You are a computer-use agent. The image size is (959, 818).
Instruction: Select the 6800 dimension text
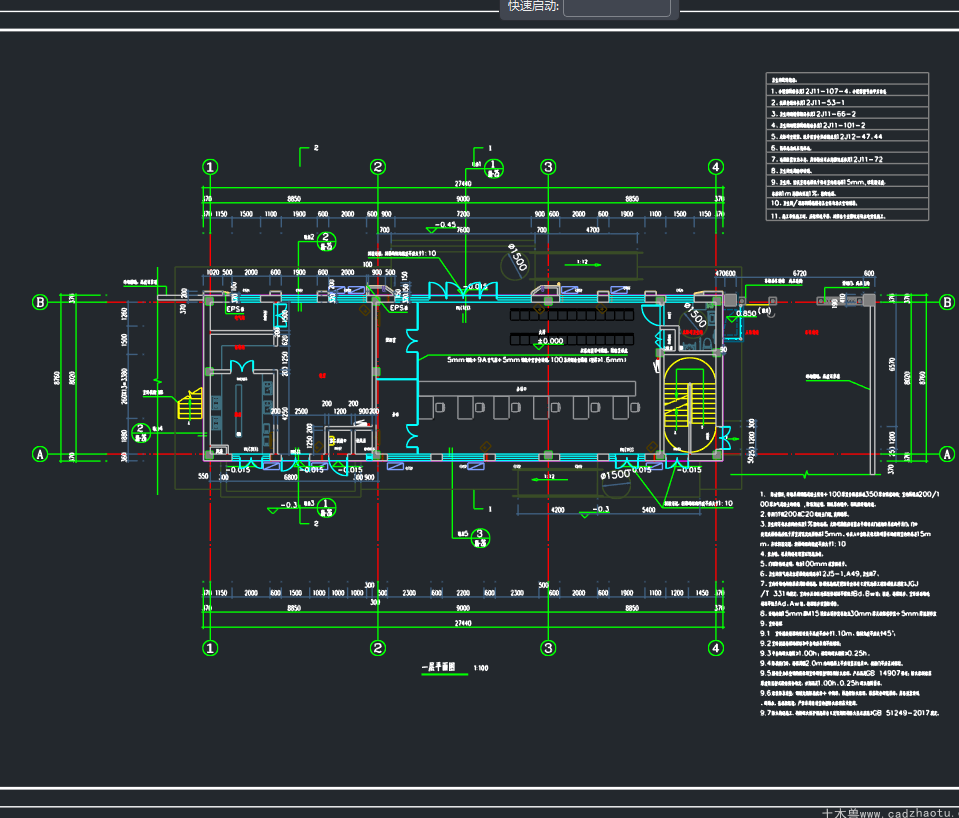click(291, 477)
